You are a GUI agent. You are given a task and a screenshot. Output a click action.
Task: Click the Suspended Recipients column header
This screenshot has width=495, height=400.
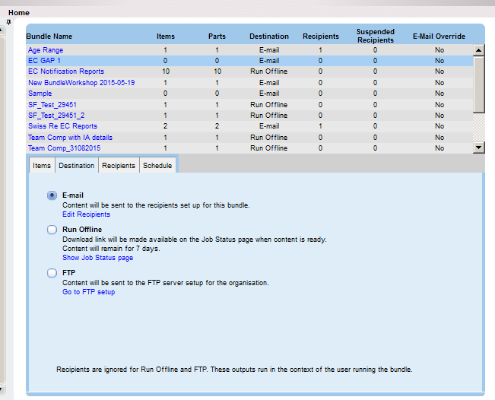pos(375,36)
